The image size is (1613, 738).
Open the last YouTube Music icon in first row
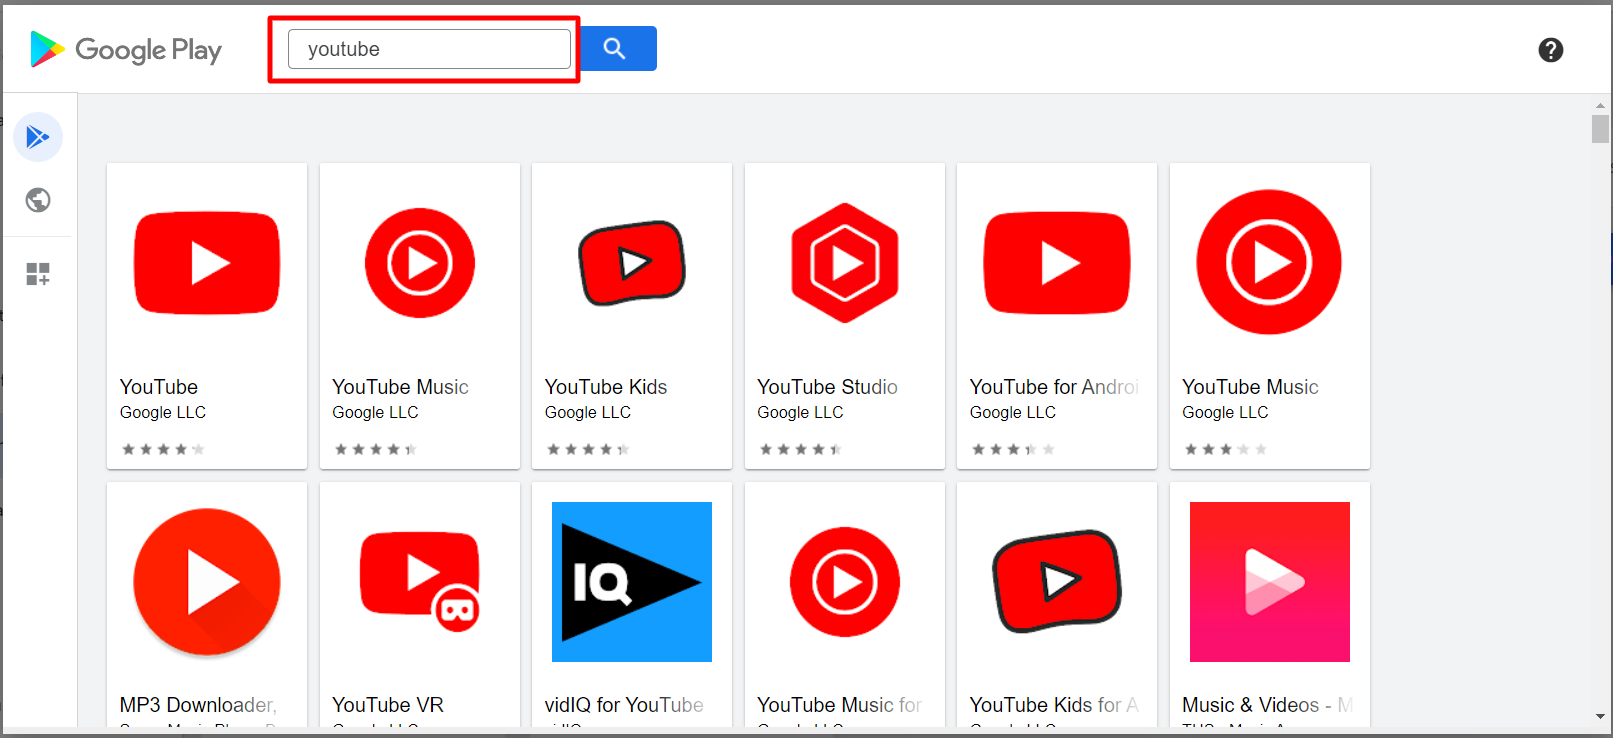point(1269,262)
